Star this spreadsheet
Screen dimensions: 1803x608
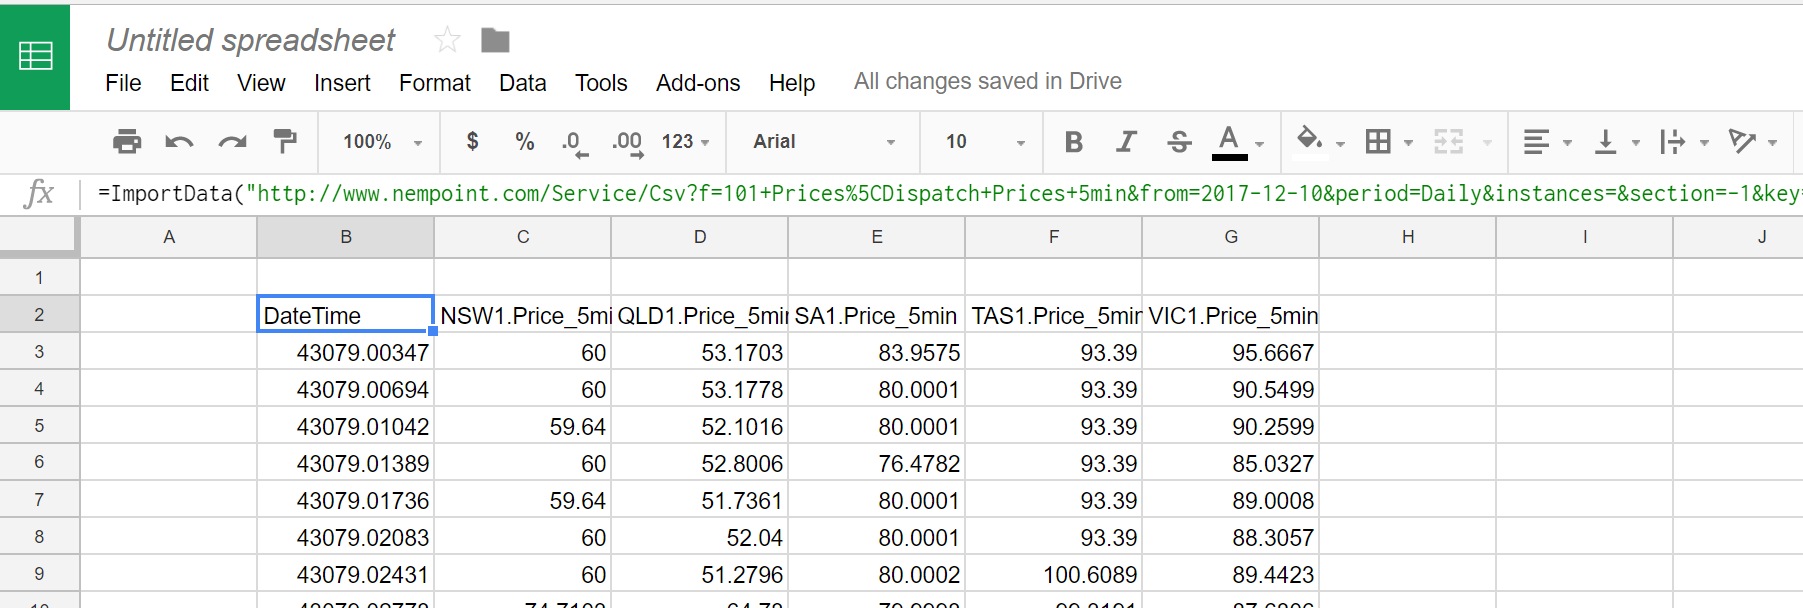coord(447,40)
